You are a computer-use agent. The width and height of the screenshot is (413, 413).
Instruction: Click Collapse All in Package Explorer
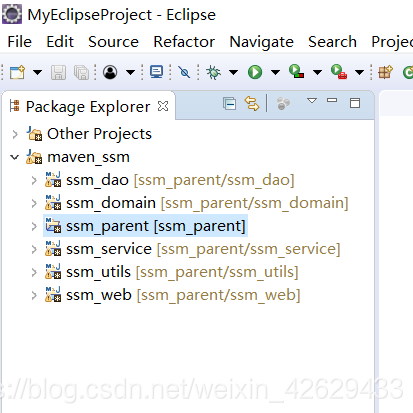click(229, 104)
